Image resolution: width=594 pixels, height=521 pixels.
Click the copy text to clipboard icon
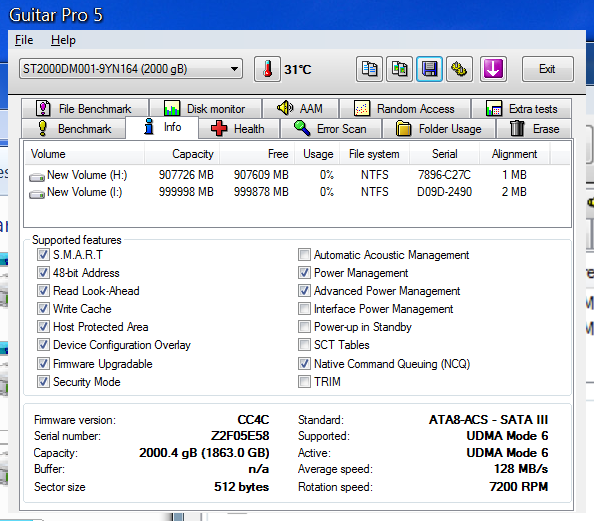click(x=369, y=69)
